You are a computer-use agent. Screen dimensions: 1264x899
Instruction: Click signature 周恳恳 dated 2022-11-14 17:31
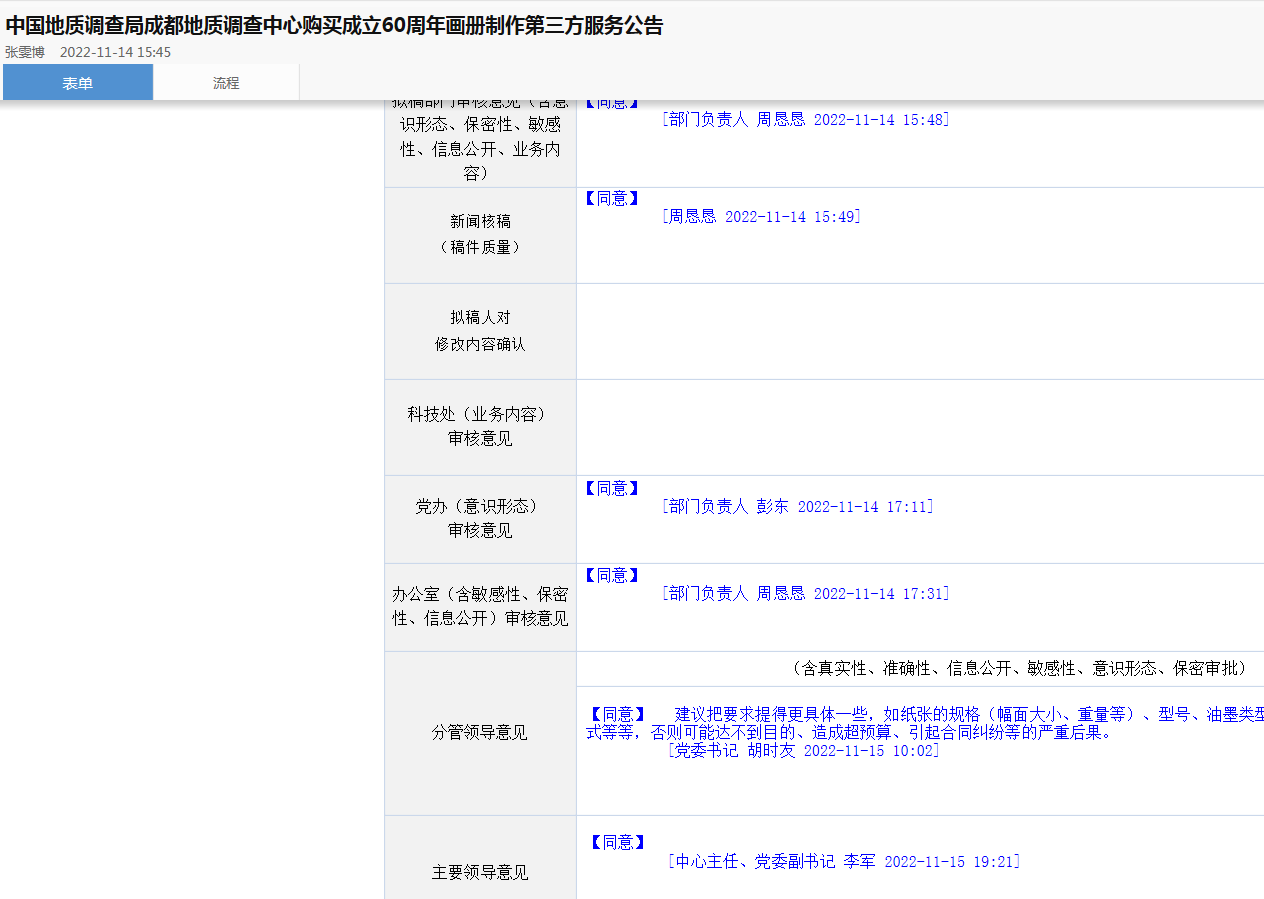[x=805, y=593]
